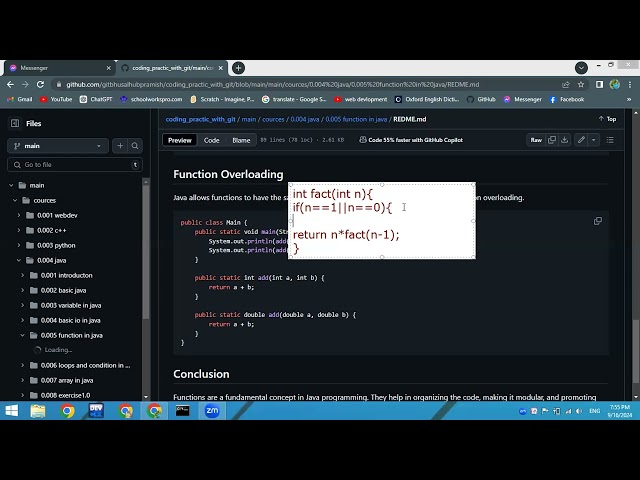Bookmark this page with star icon
Viewport: 640px width, 480px height.
pos(581,84)
